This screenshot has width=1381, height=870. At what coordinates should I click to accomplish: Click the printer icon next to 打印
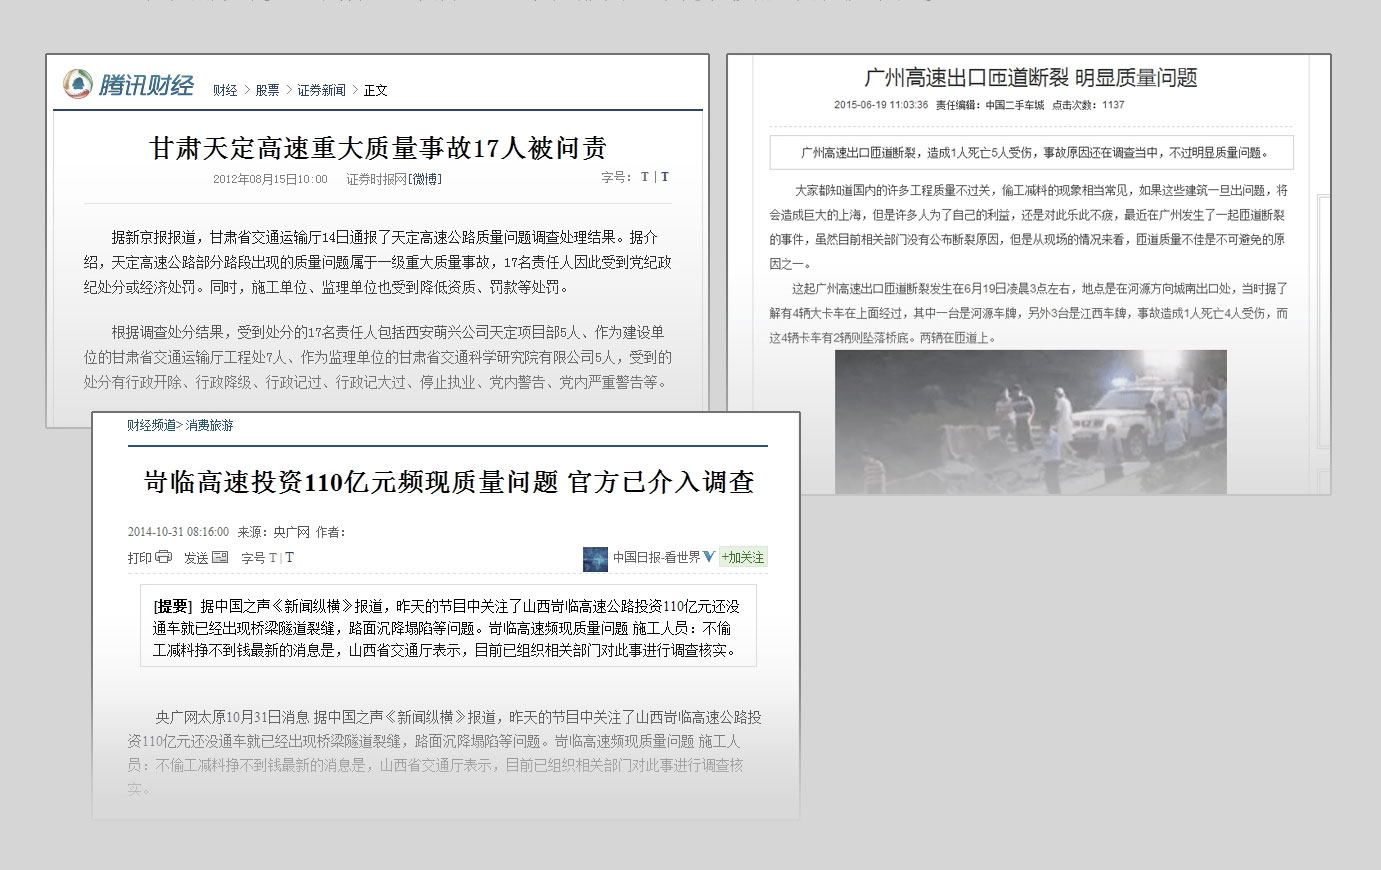coord(164,557)
